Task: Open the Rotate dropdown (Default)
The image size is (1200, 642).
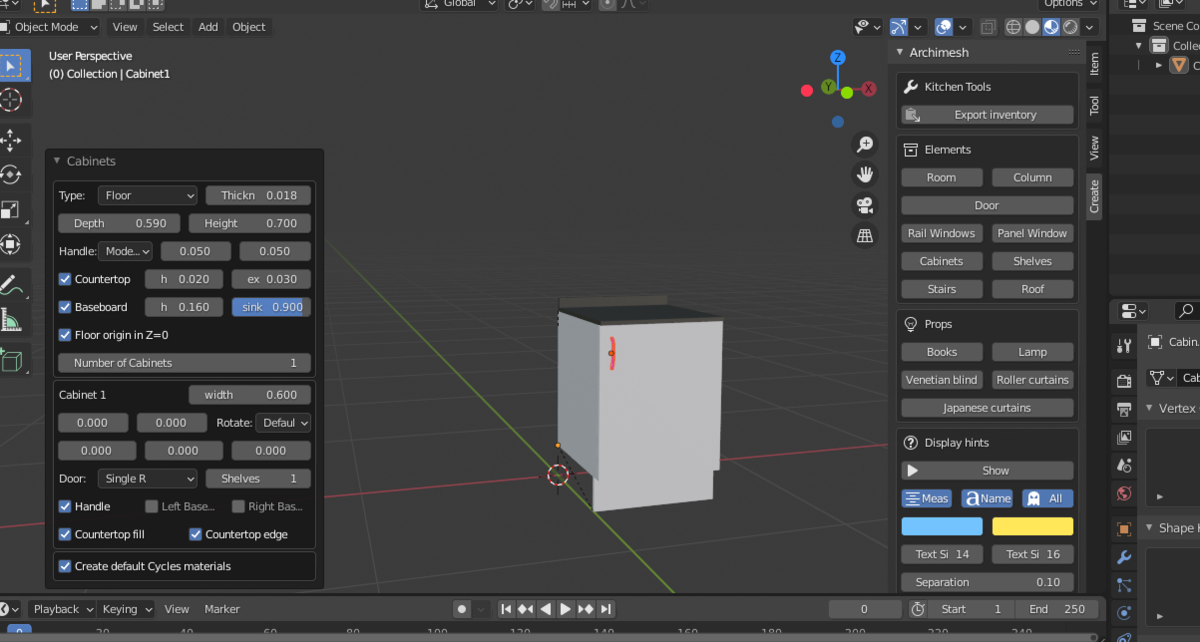Action: tap(283, 423)
